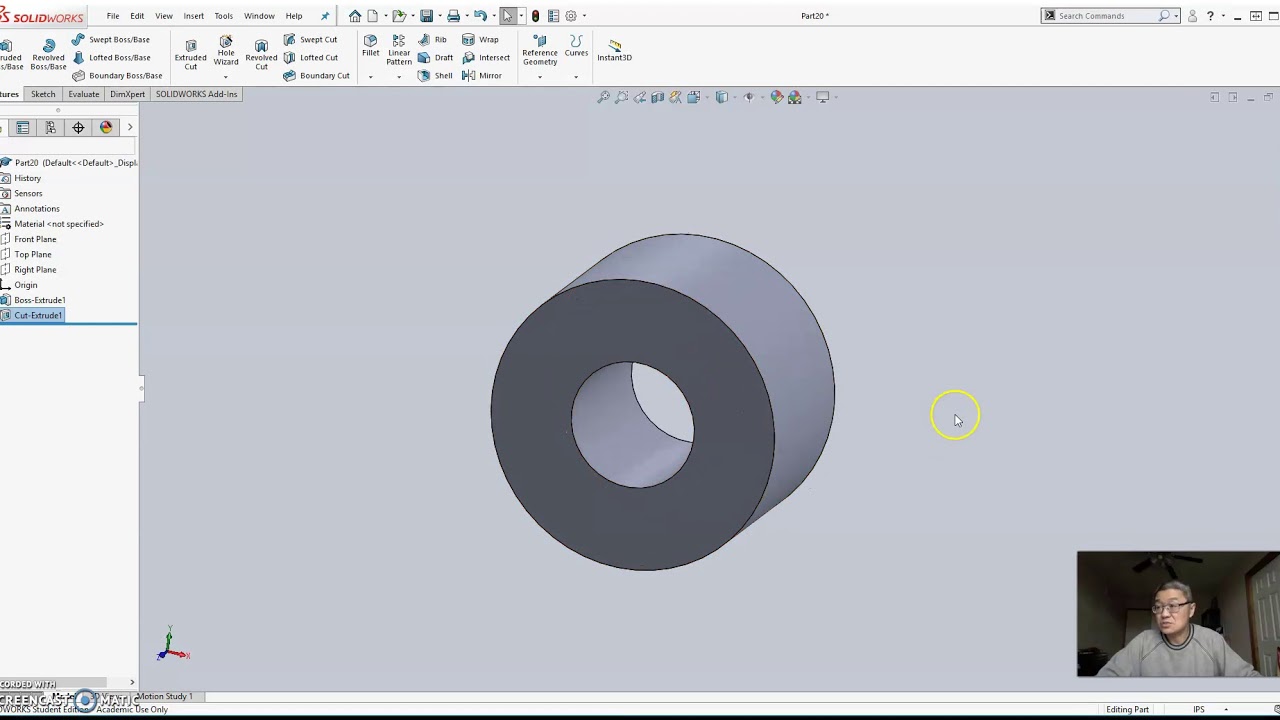Click the Intersect tool

coord(486,57)
